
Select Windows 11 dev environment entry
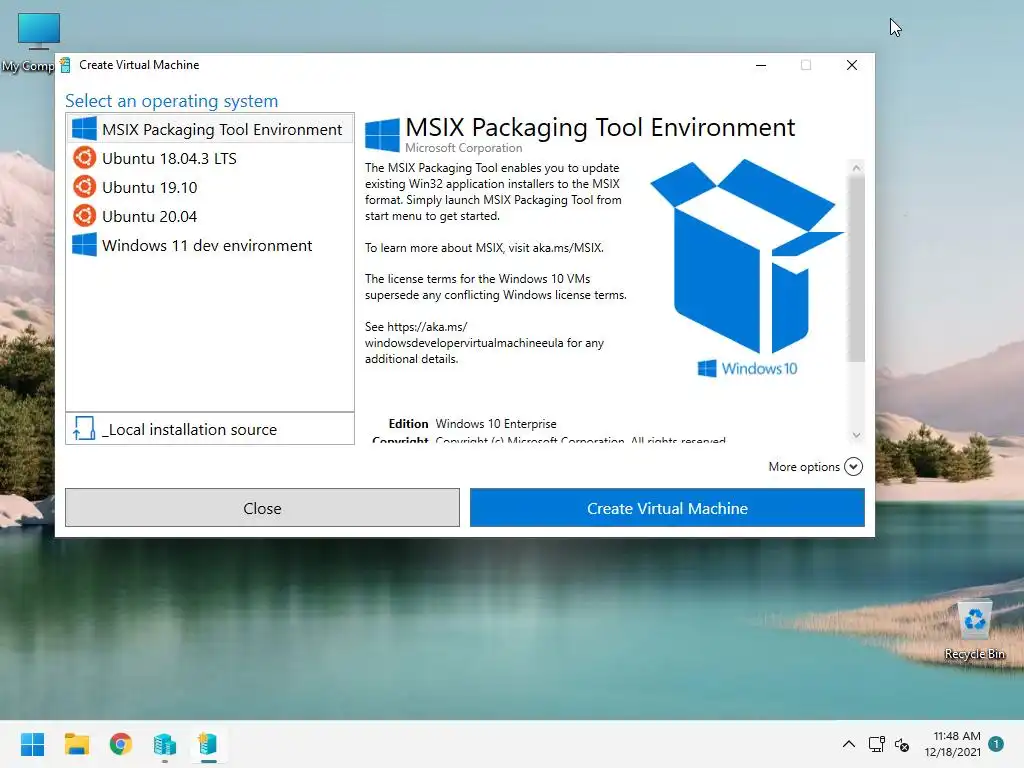click(210, 246)
